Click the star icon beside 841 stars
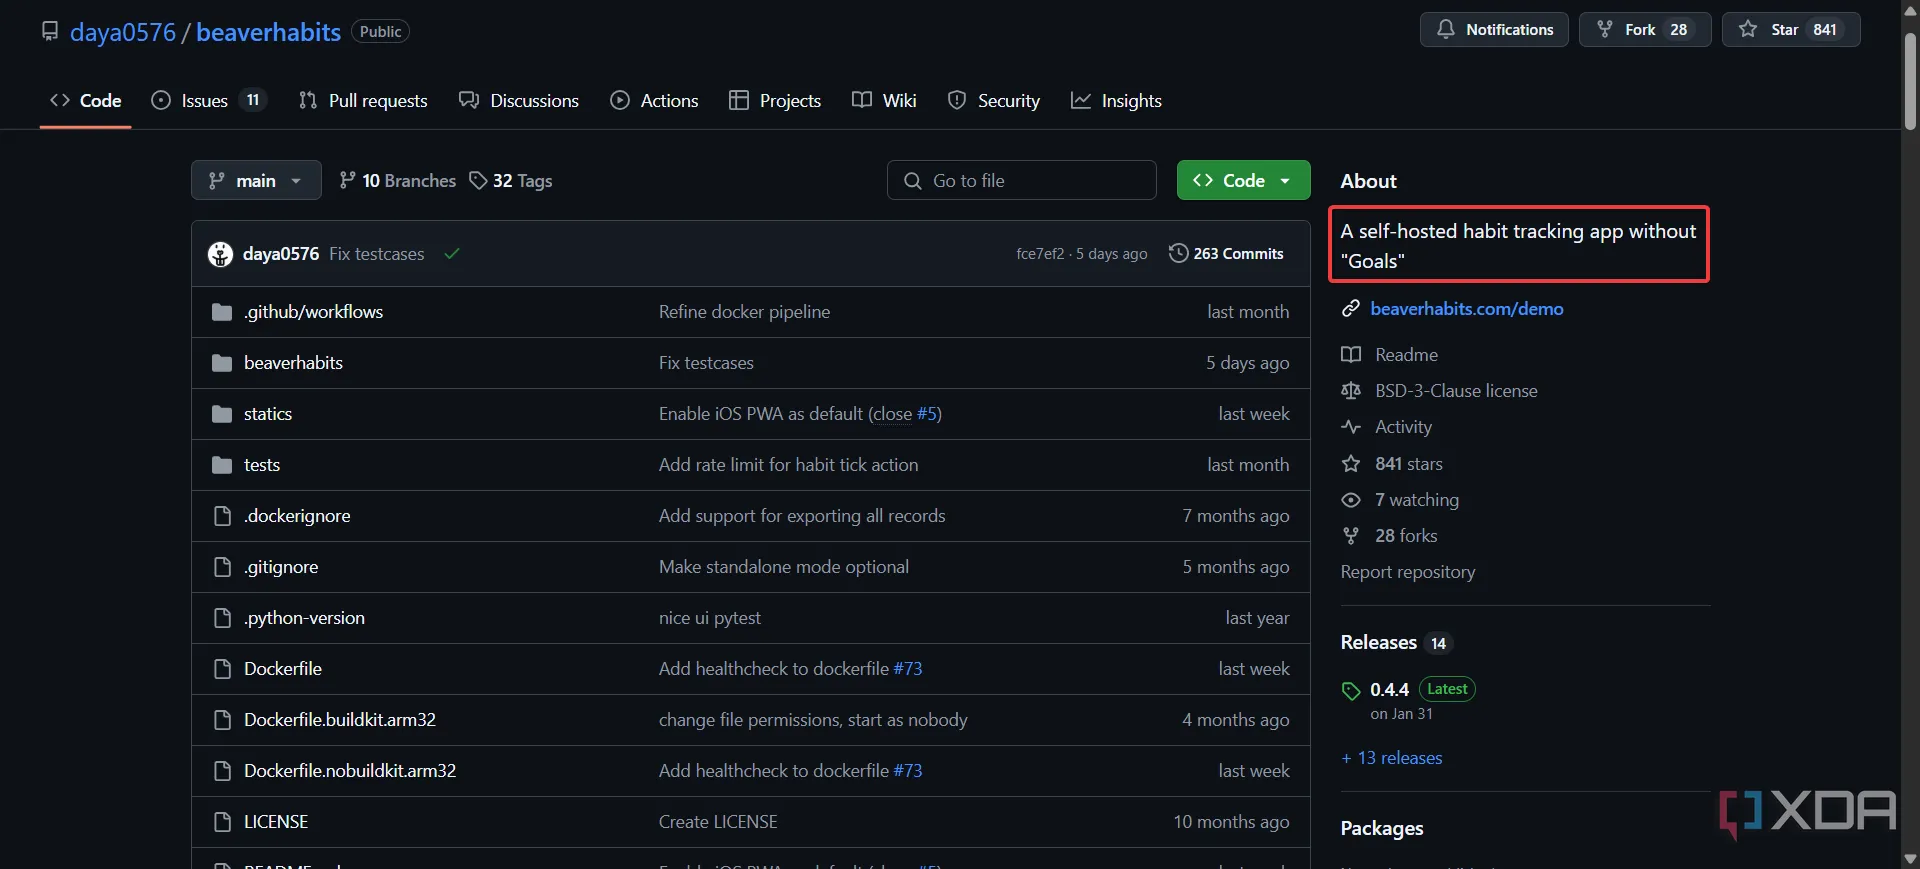This screenshot has width=1920, height=869. pyautogui.click(x=1351, y=464)
